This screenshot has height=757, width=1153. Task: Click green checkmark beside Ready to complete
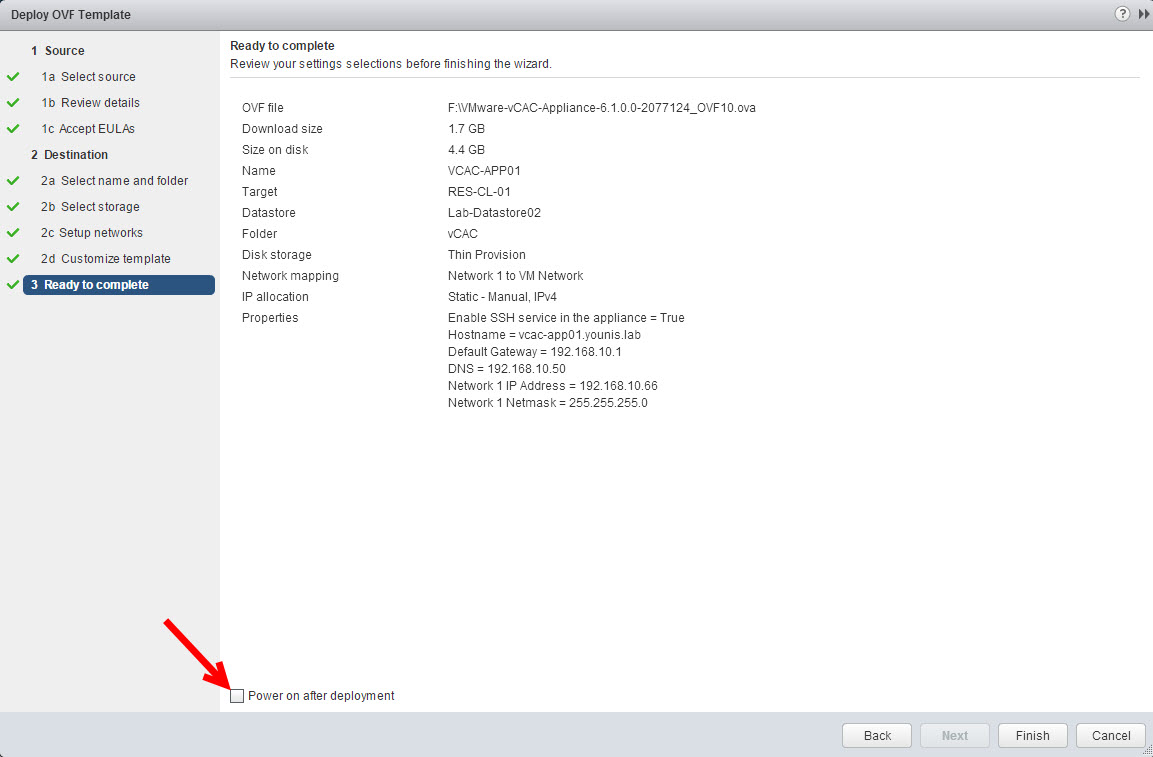click(x=13, y=285)
